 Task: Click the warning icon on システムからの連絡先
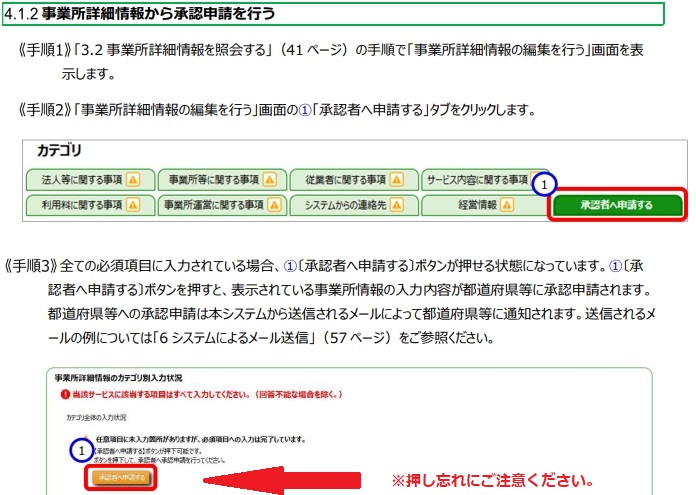coord(396,205)
